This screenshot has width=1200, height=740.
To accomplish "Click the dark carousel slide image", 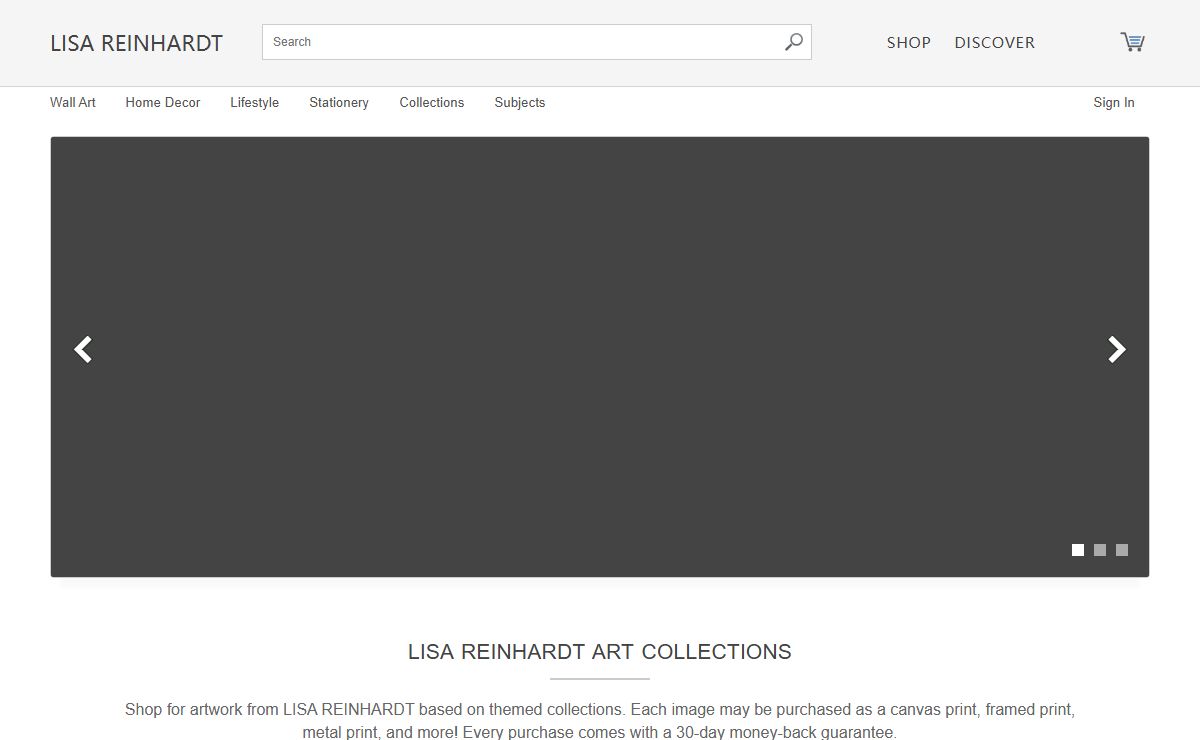I will (600, 357).
